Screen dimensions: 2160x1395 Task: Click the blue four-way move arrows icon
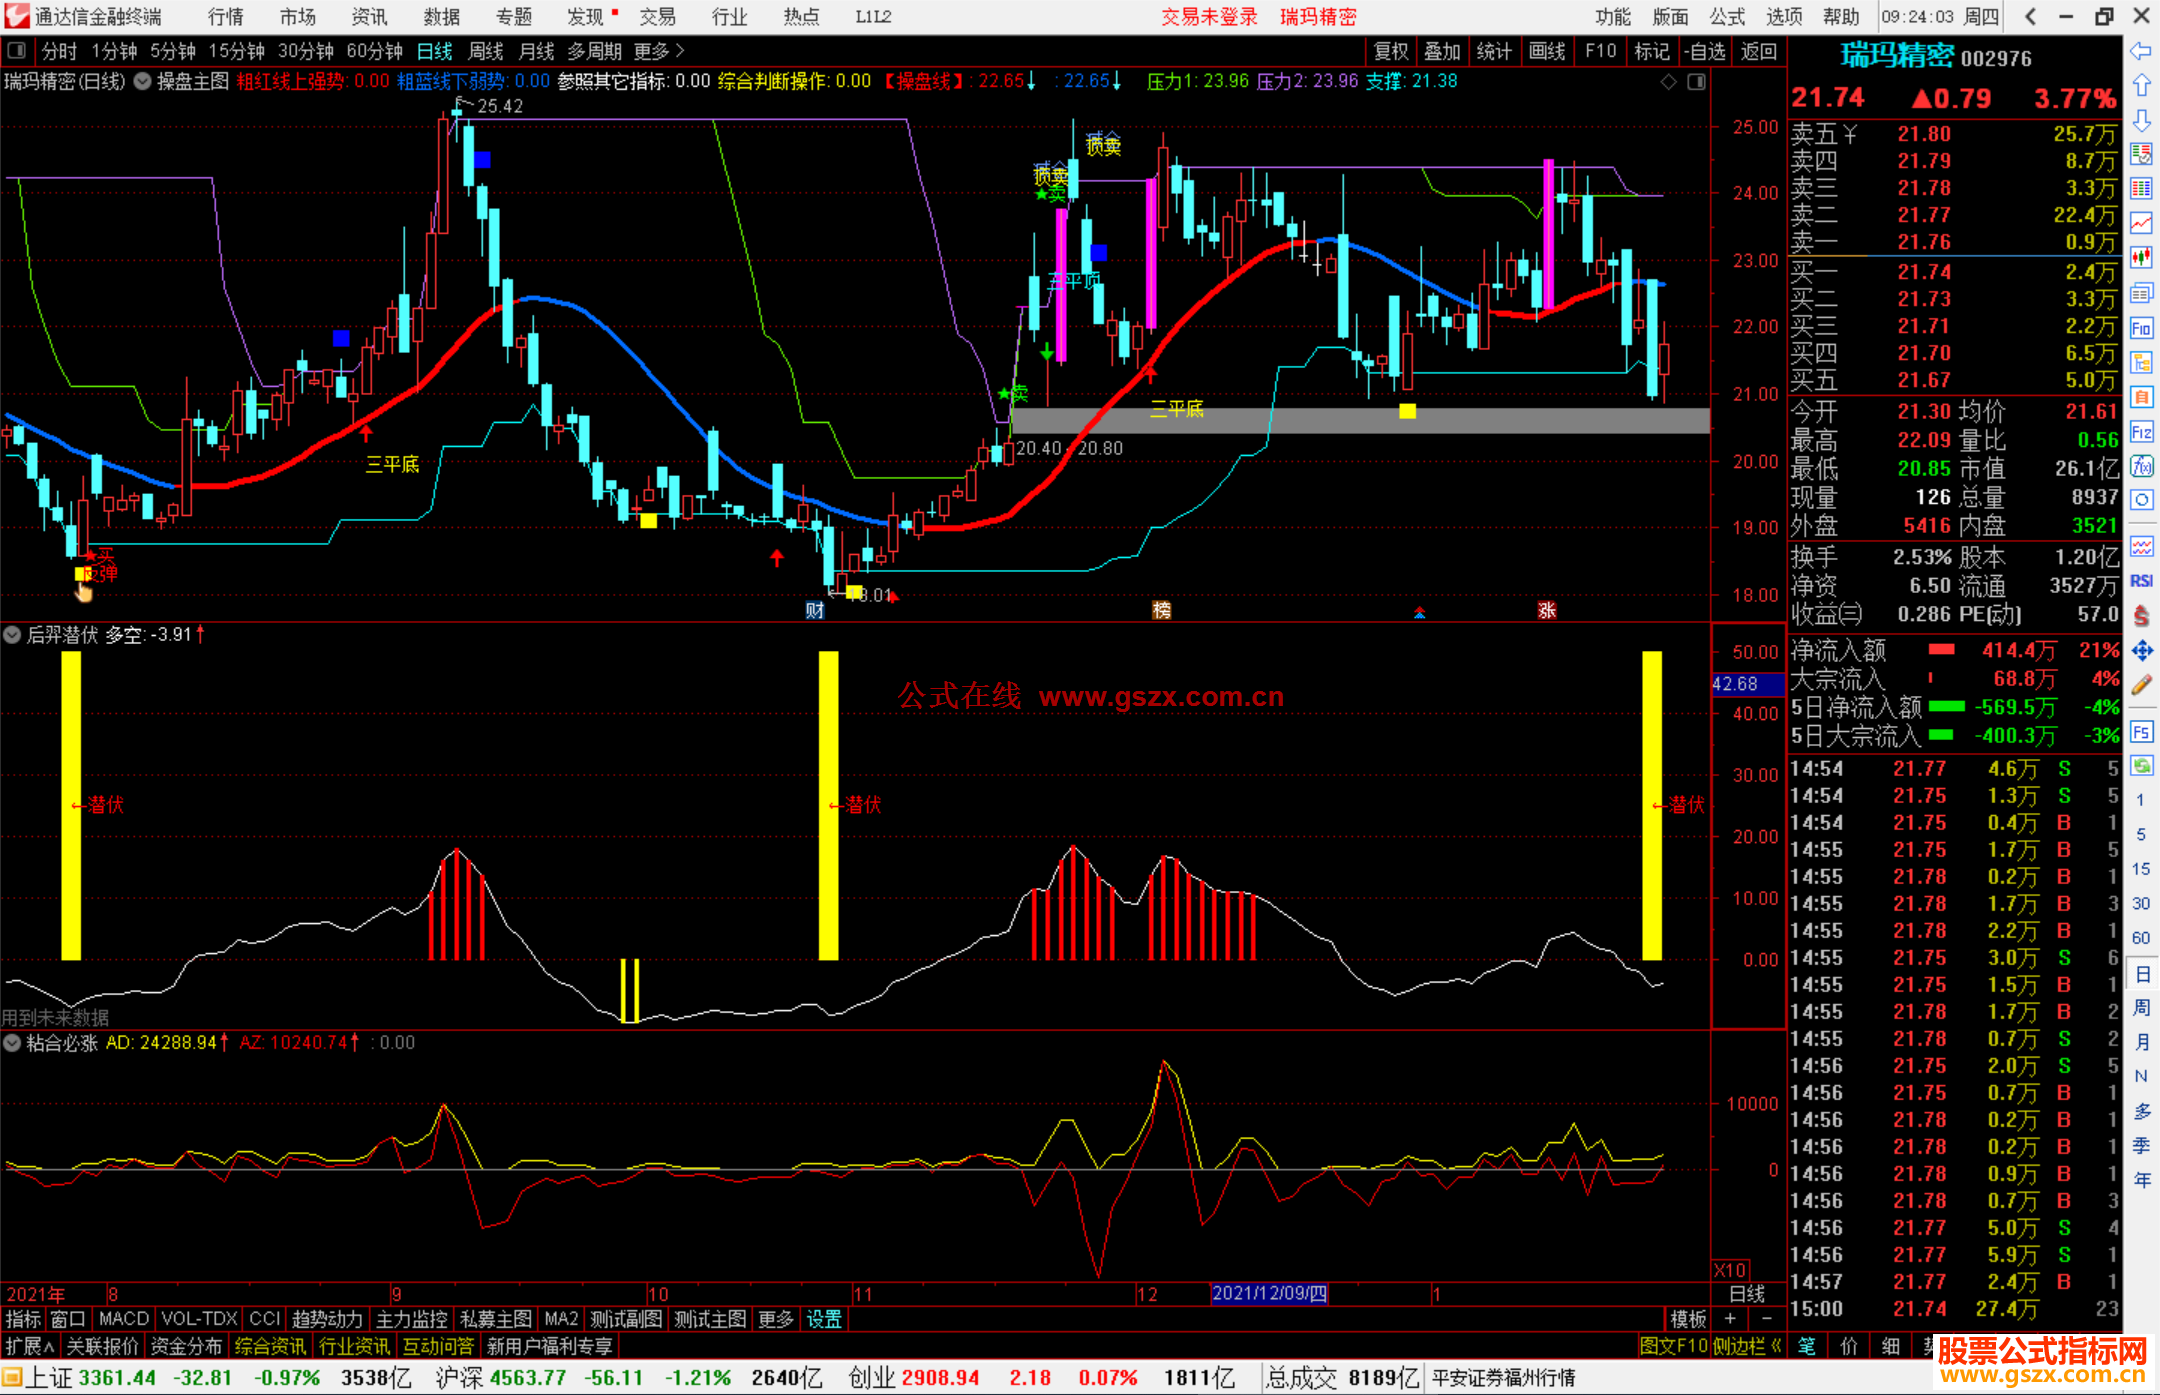coord(2141,651)
